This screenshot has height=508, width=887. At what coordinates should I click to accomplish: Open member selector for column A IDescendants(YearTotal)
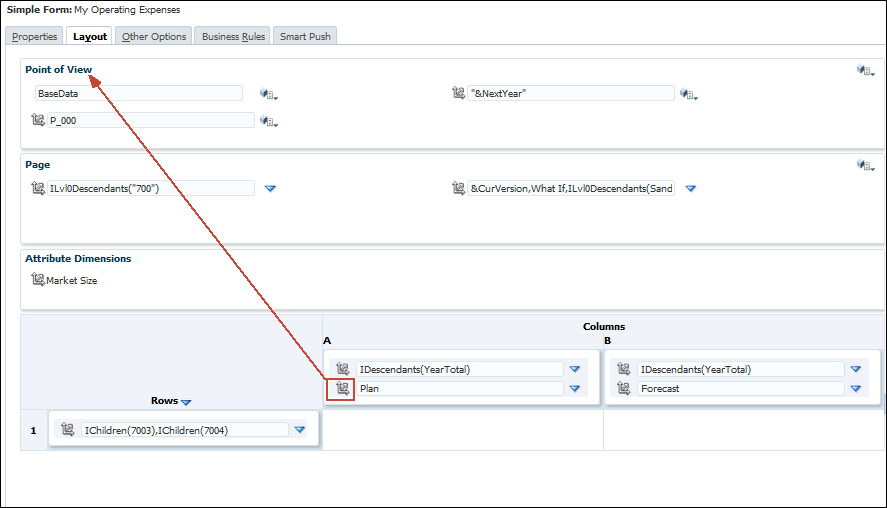coord(342,369)
